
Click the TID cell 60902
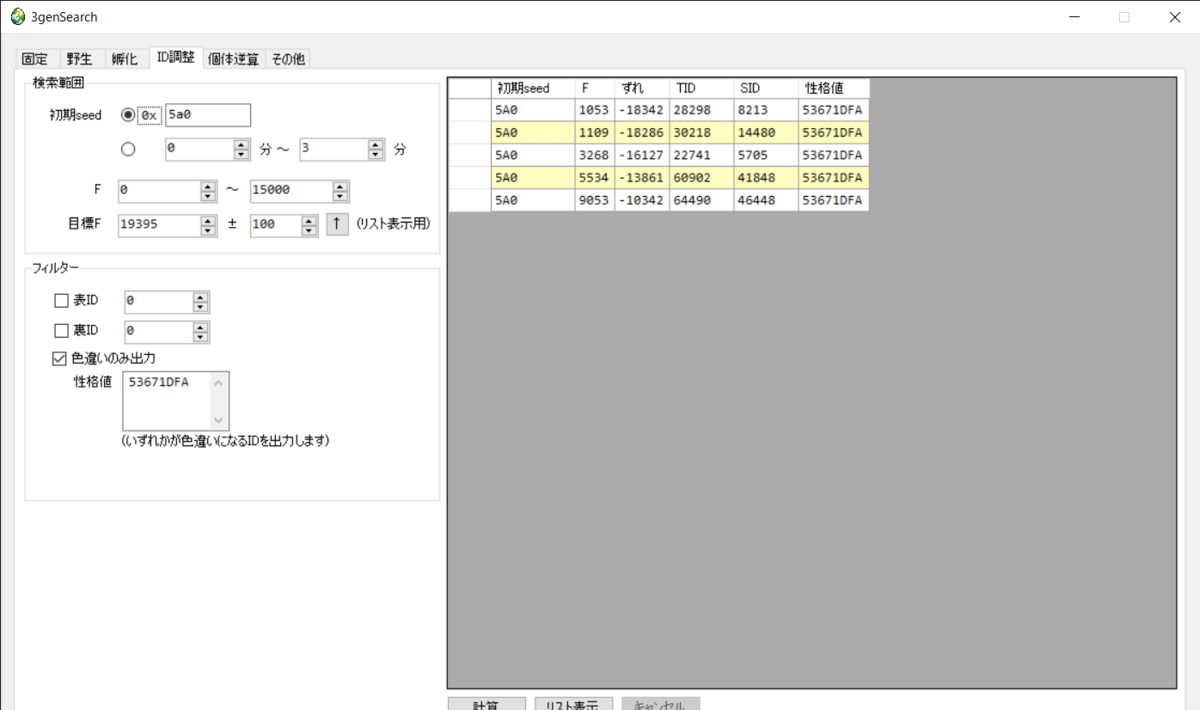tap(701, 177)
